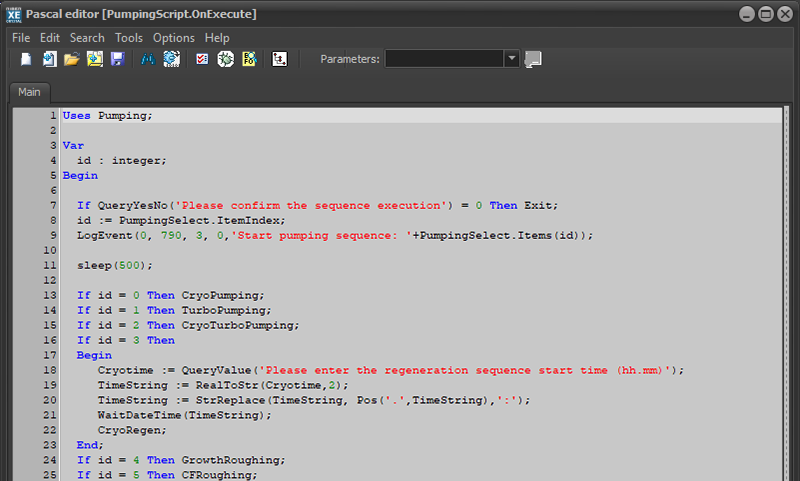Click the rightmost toolbar icon before Parameters
The height and width of the screenshot is (481, 800).
(x=281, y=60)
